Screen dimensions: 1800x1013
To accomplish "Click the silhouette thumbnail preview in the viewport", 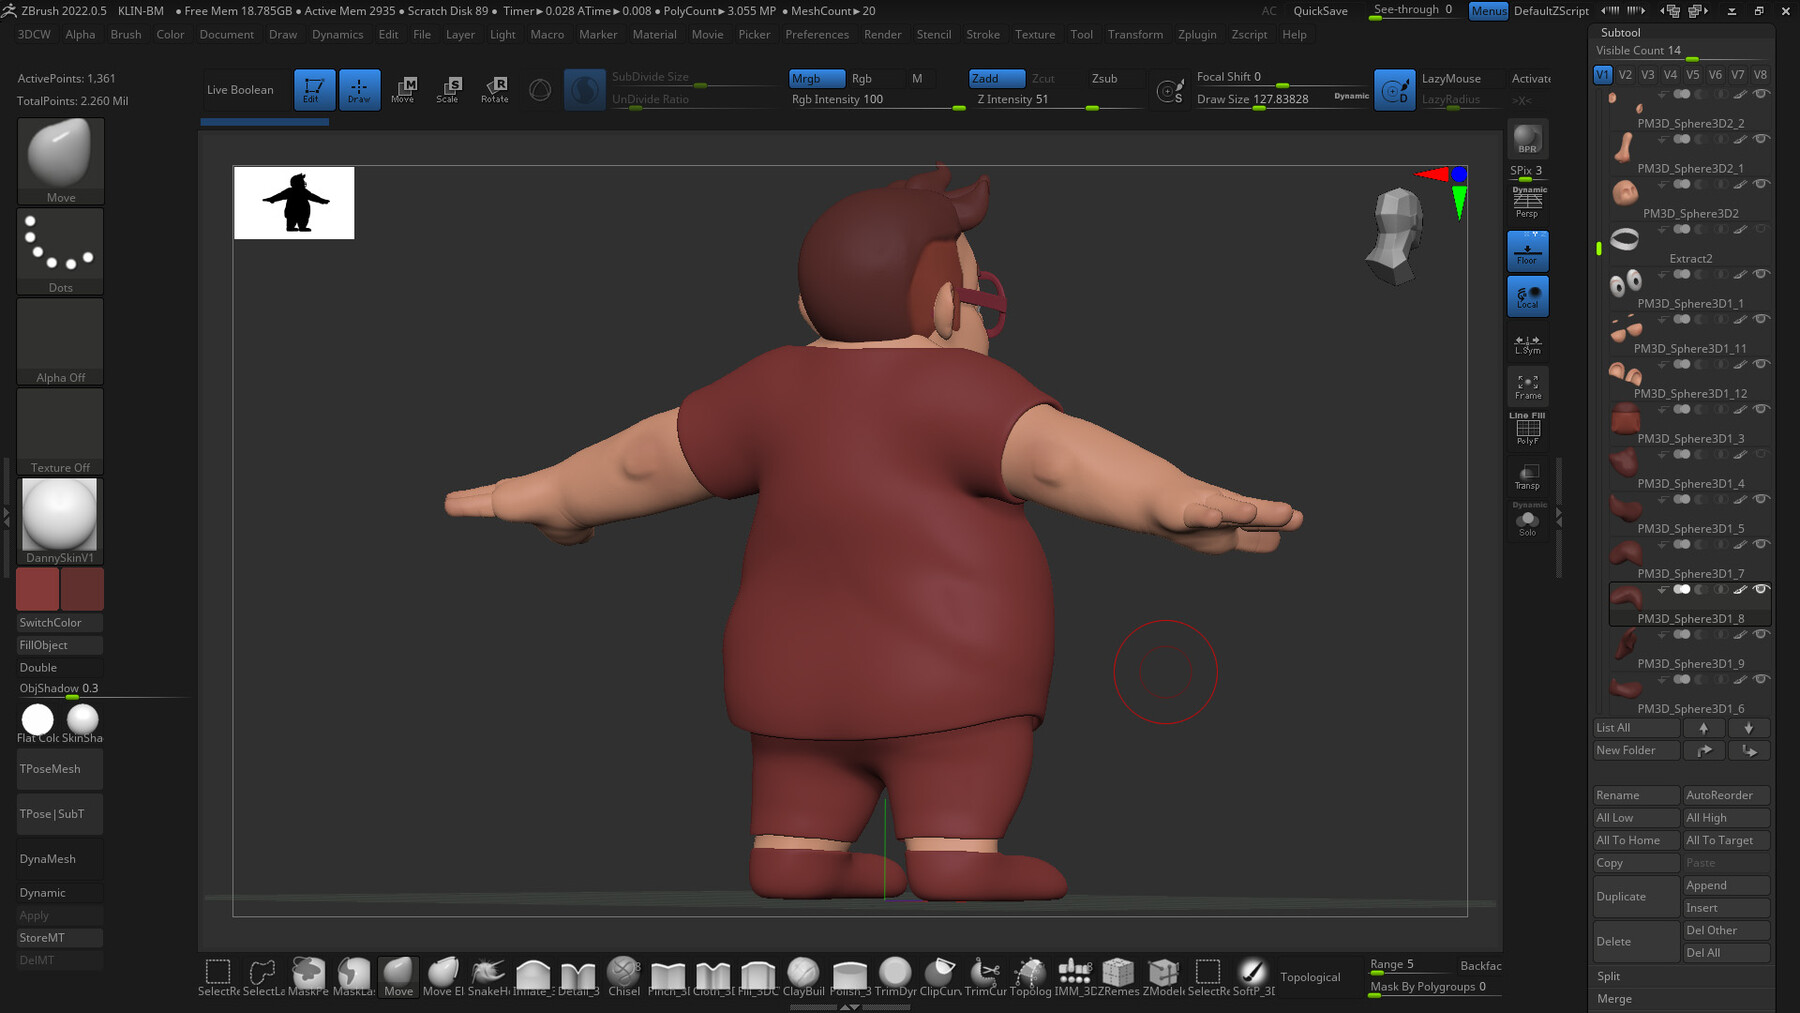I will (x=294, y=203).
